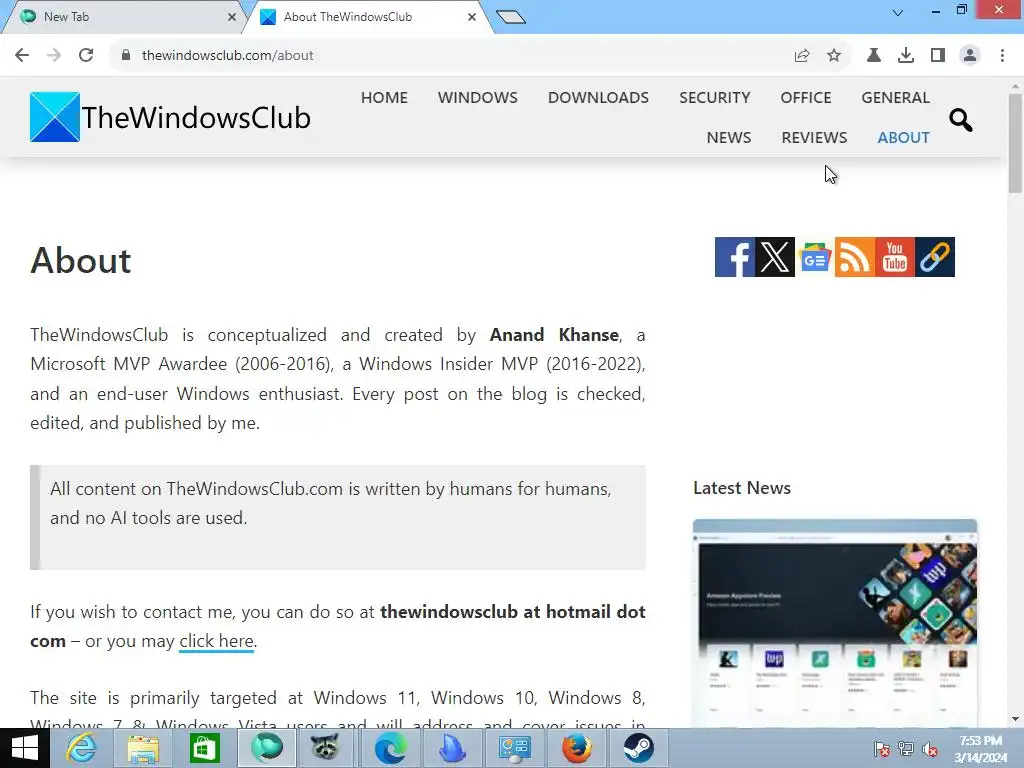Click the browser forward arrow

(x=54, y=56)
